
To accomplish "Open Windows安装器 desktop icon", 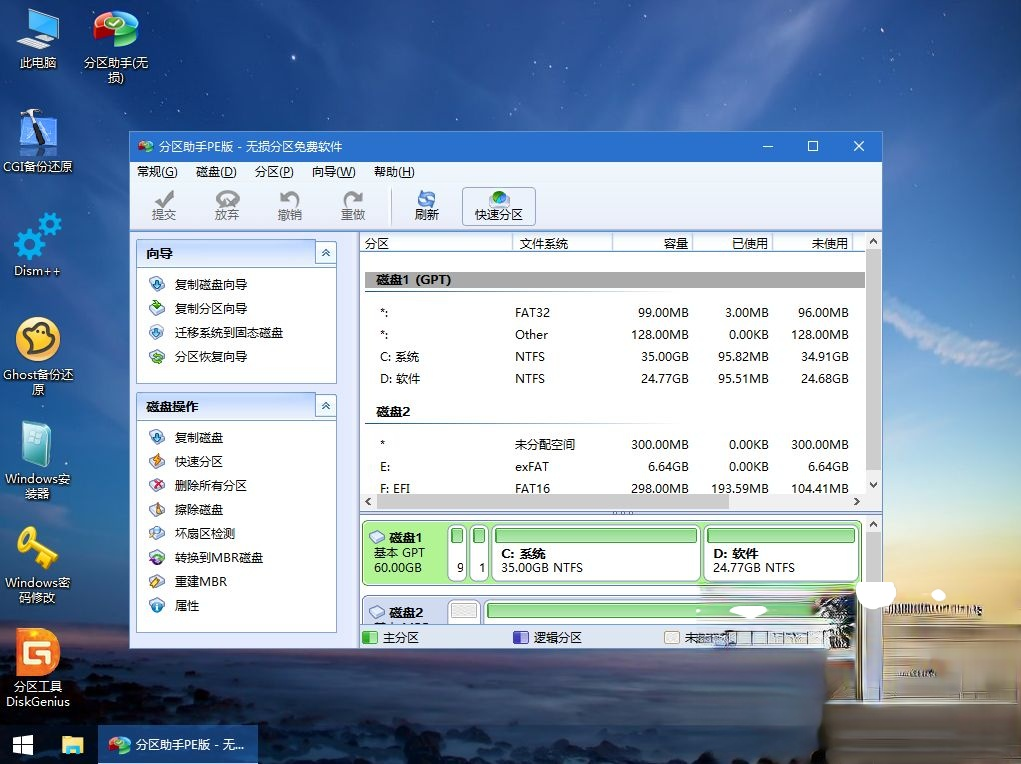I will point(38,460).
